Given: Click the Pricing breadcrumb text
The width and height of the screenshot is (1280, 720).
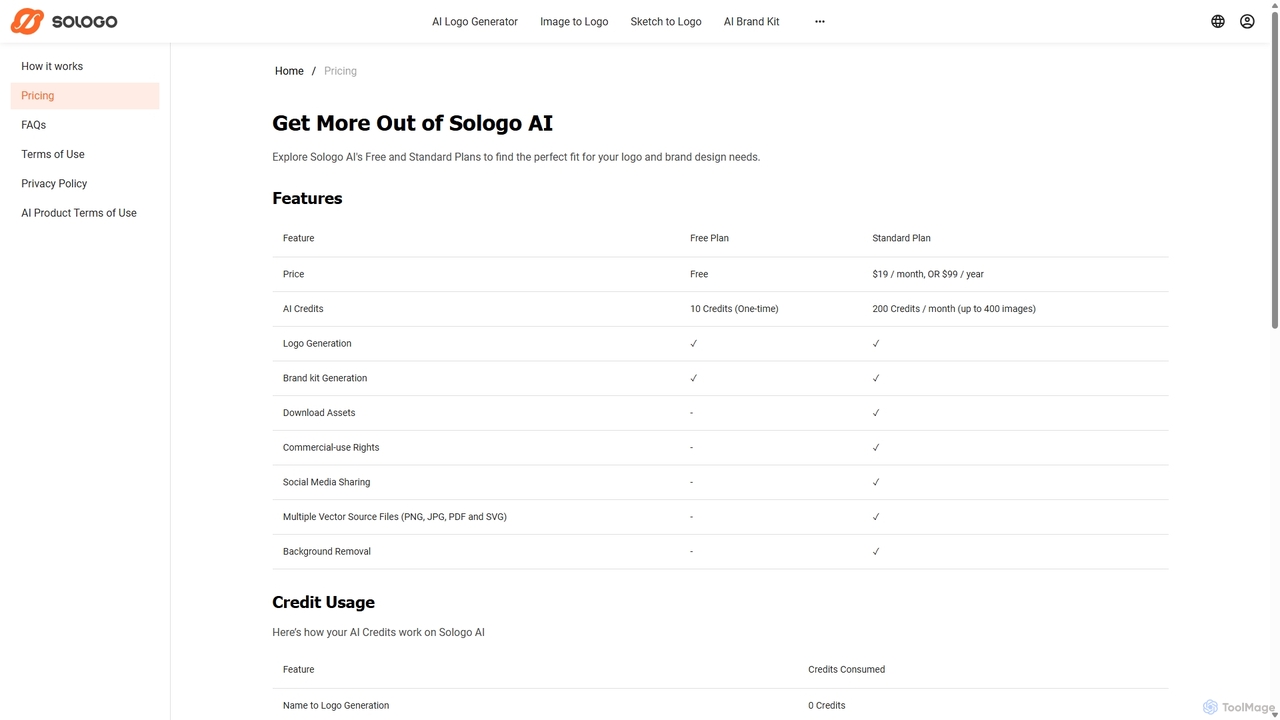Looking at the screenshot, I should 340,71.
